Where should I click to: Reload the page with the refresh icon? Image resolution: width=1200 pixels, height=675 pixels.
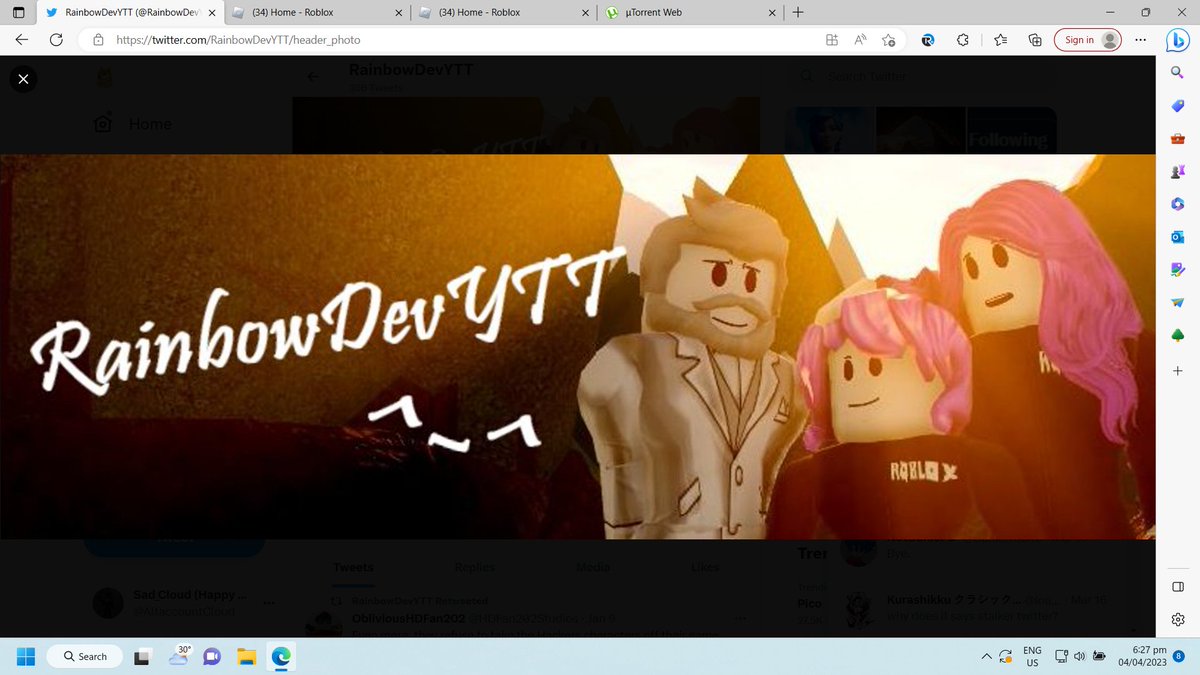pos(57,40)
